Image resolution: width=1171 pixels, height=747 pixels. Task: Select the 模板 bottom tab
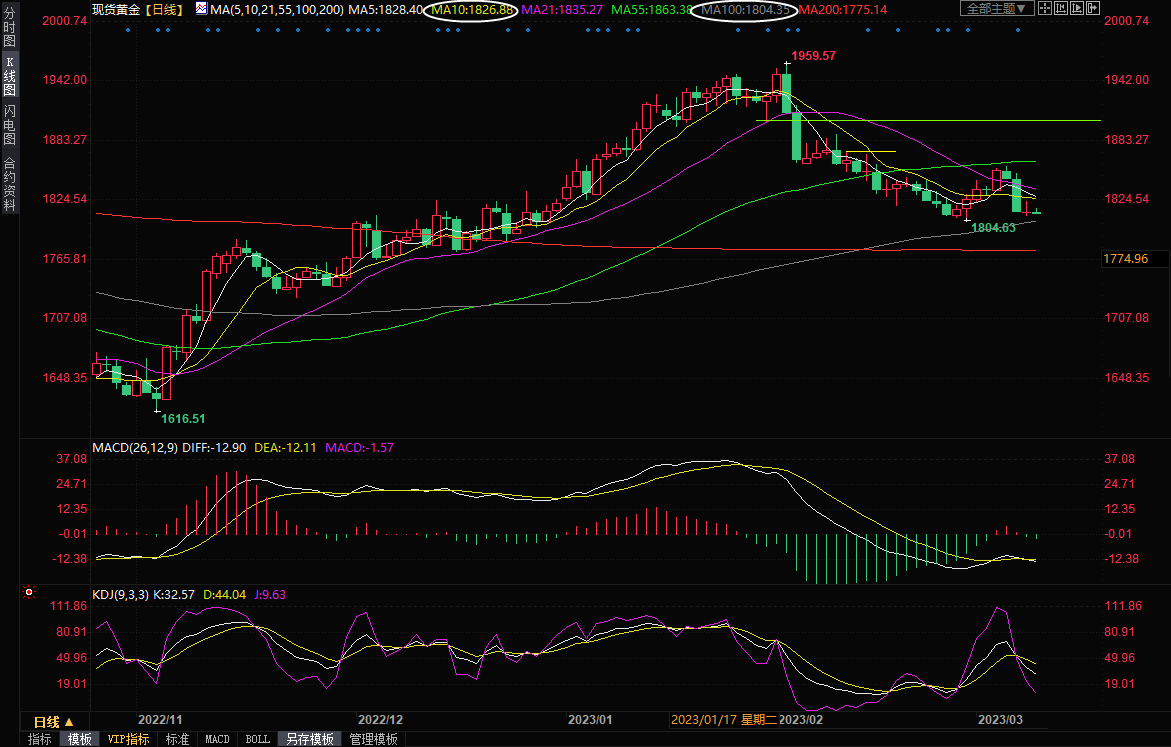(79, 739)
